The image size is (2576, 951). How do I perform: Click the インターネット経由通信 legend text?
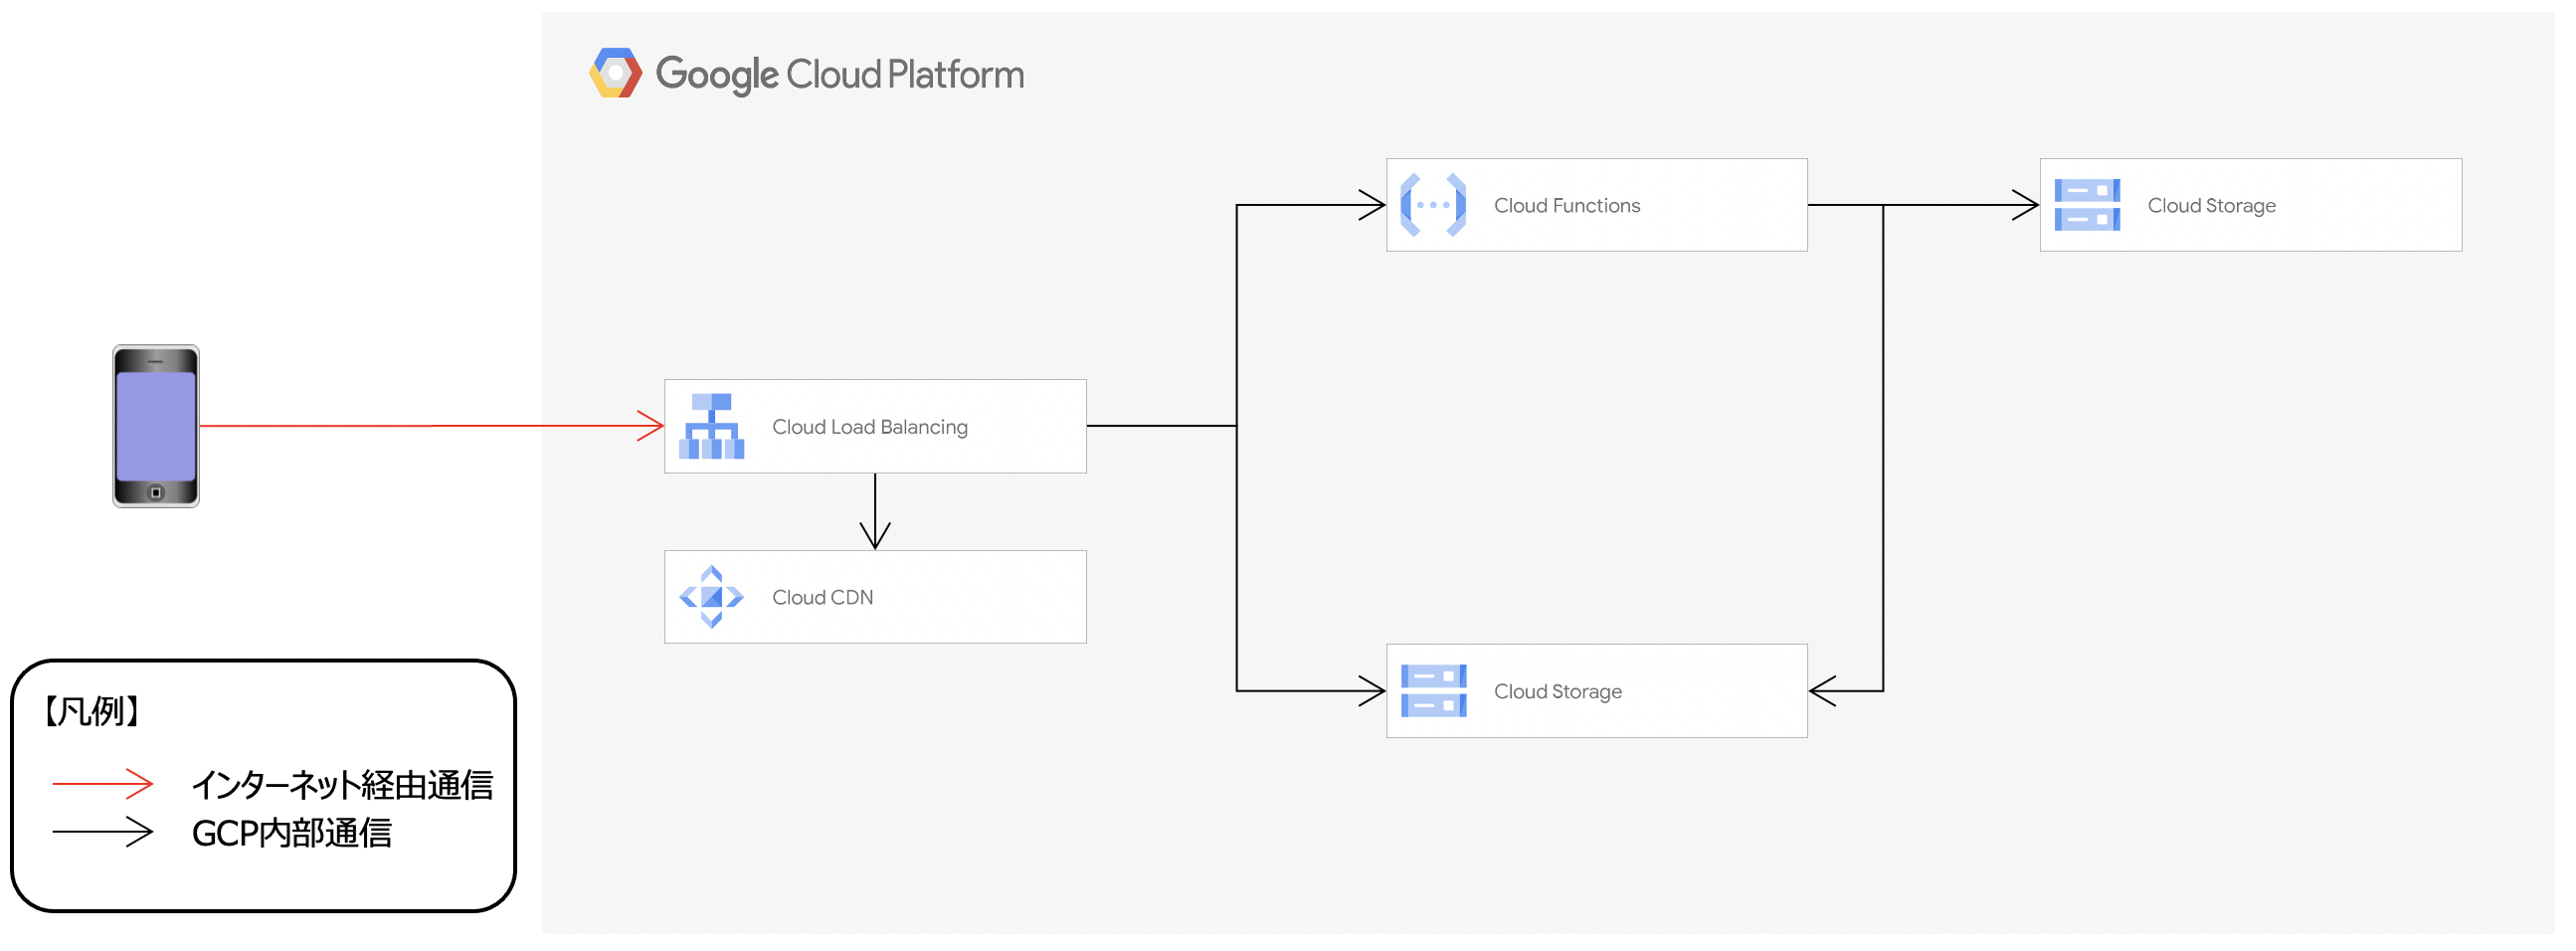[342, 785]
